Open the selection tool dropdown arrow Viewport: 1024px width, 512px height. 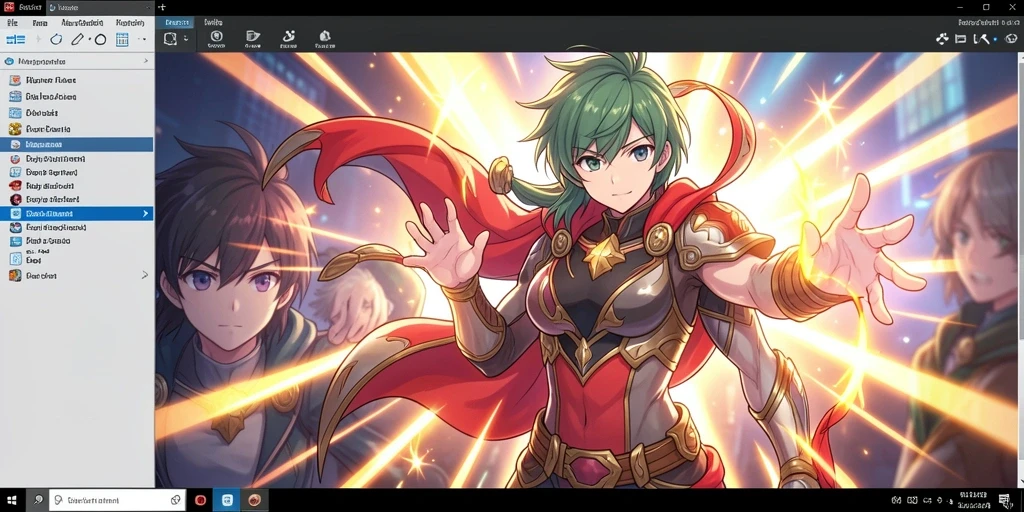(185, 39)
